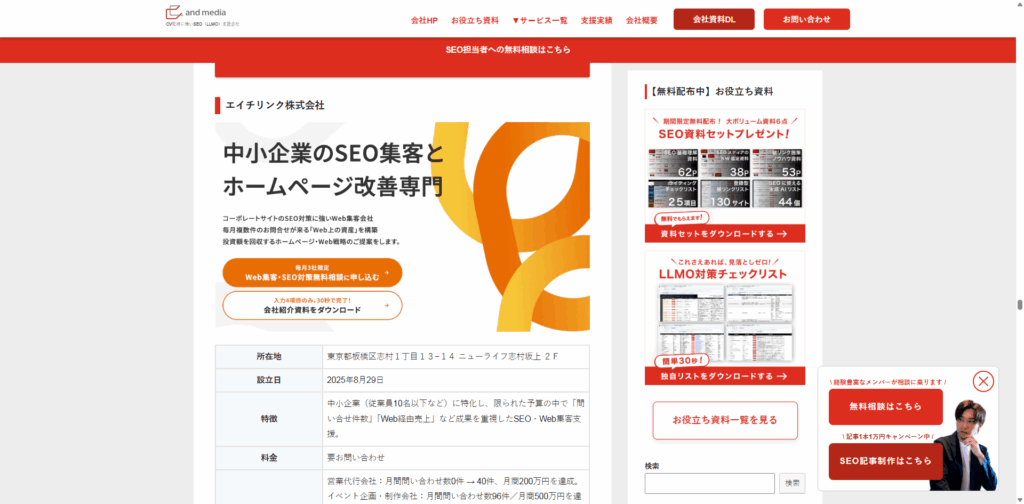Expand the ▼サービス一覧 dropdown menu
Viewport: 1024px width, 504px height.
click(x=539, y=20)
